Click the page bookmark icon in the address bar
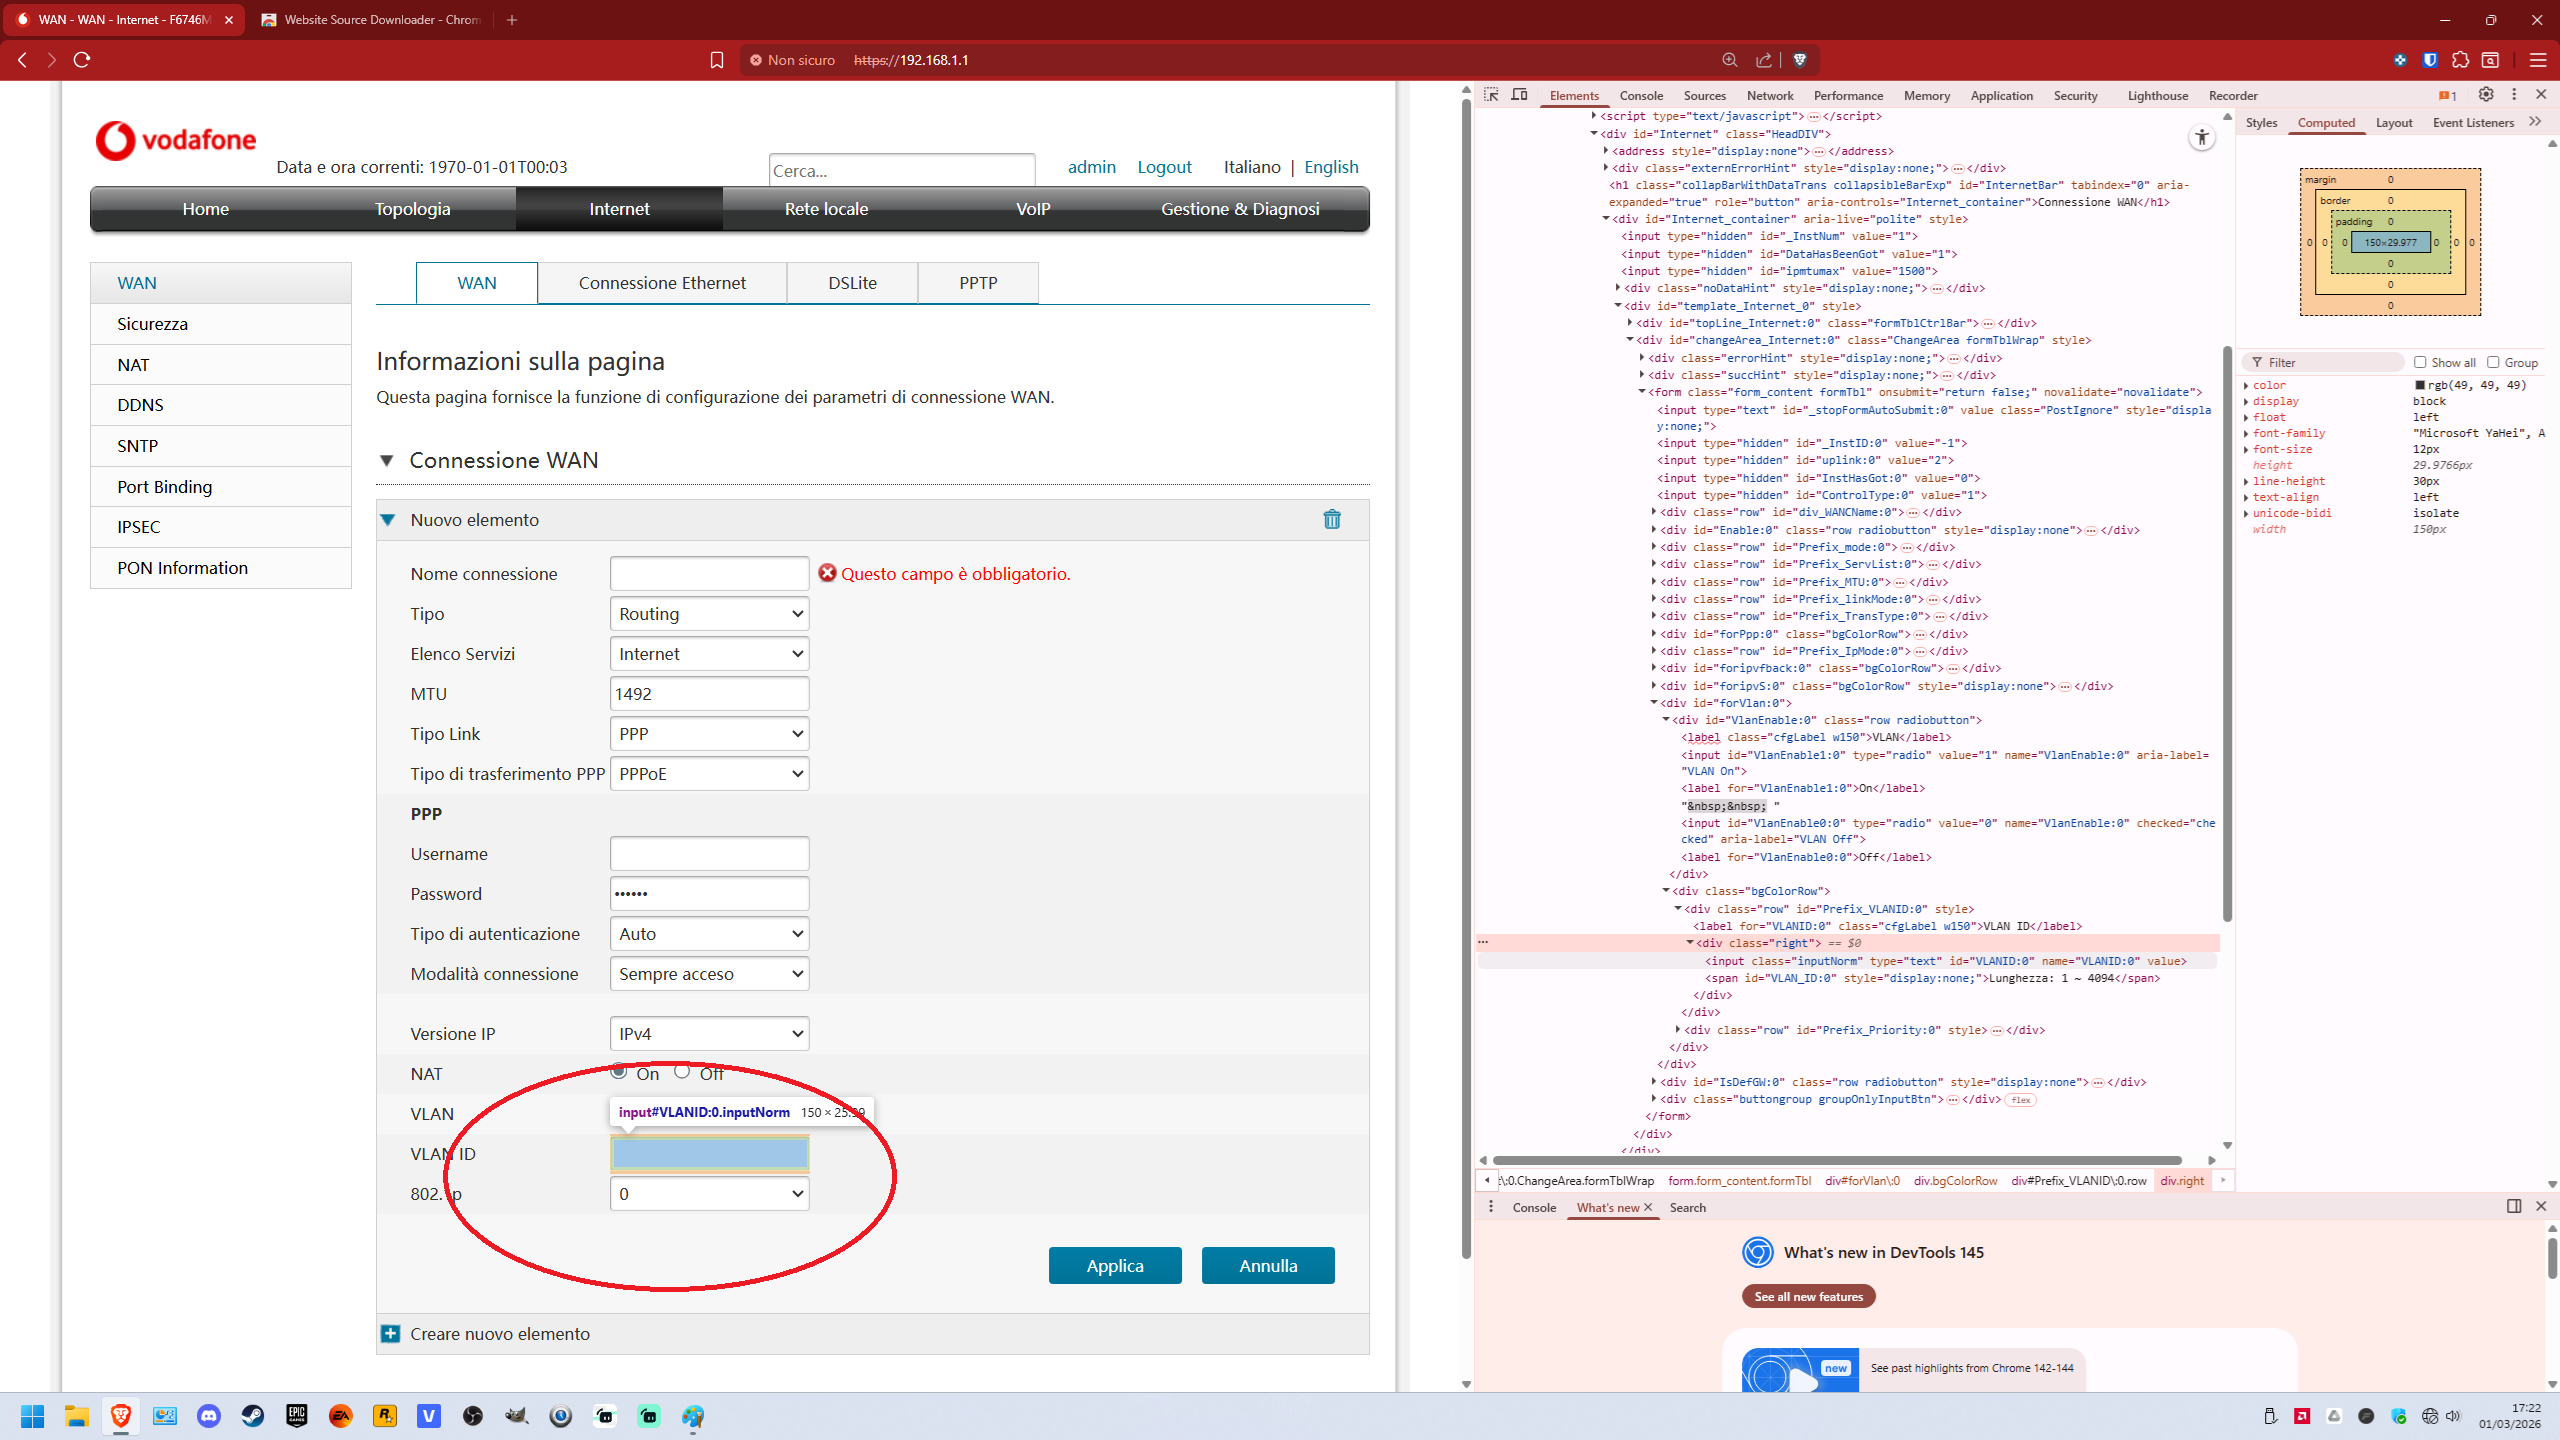This screenshot has height=1440, width=2560. click(716, 60)
